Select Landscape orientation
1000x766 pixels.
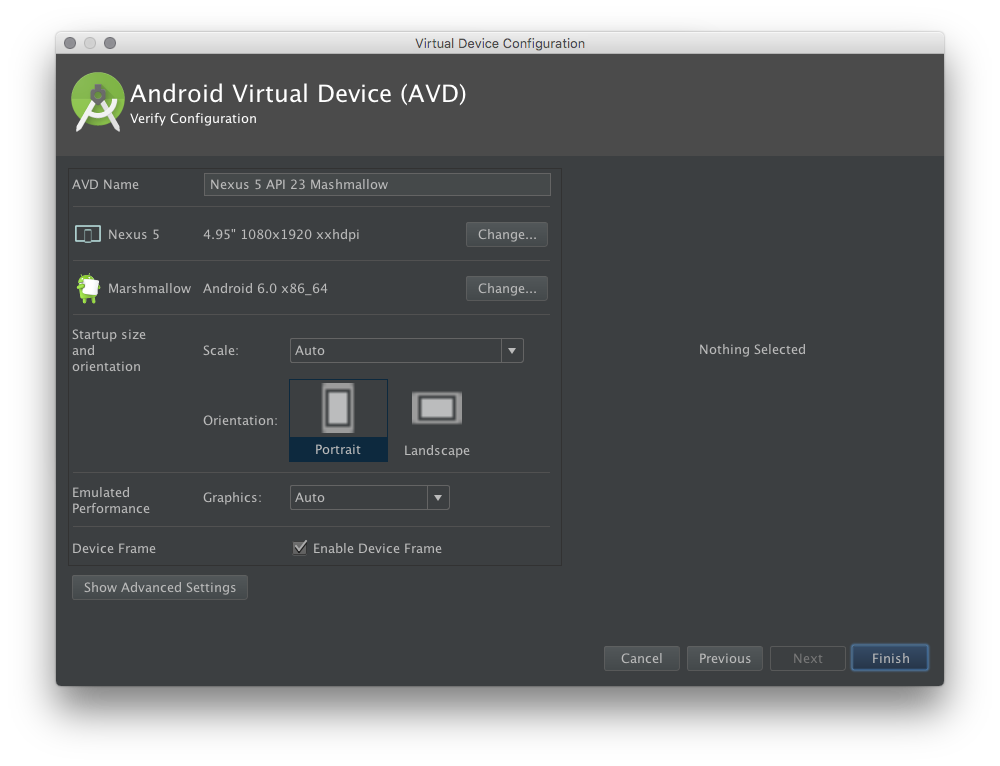(x=437, y=424)
